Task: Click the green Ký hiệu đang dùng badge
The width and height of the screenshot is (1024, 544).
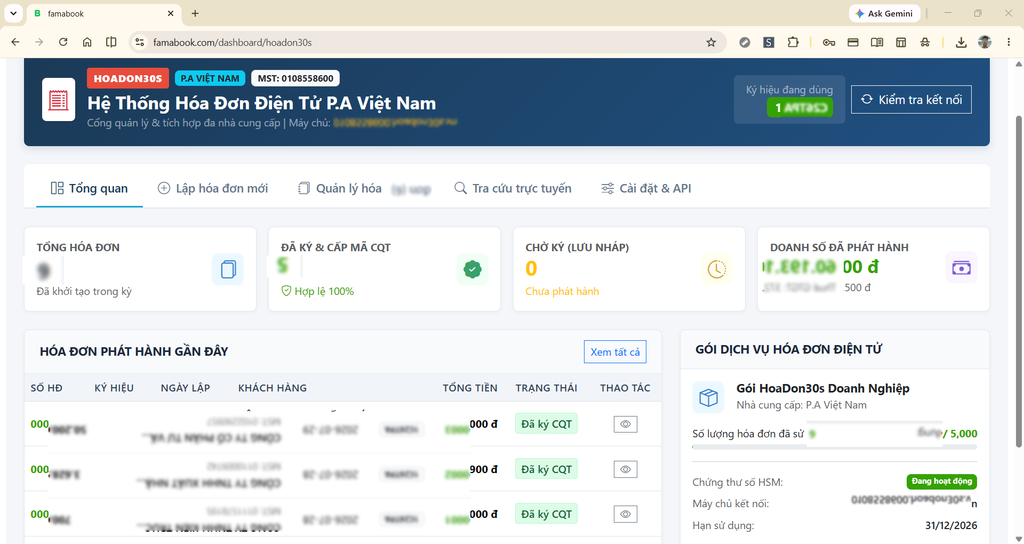Action: 800,107
